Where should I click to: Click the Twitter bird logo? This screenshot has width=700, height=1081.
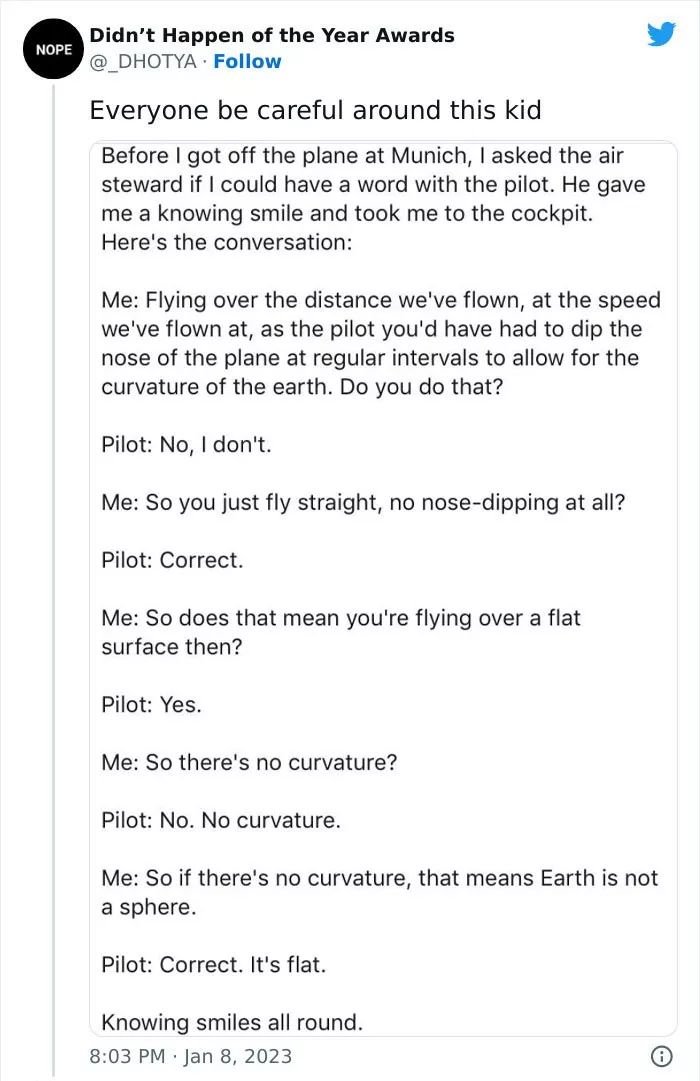point(661,35)
